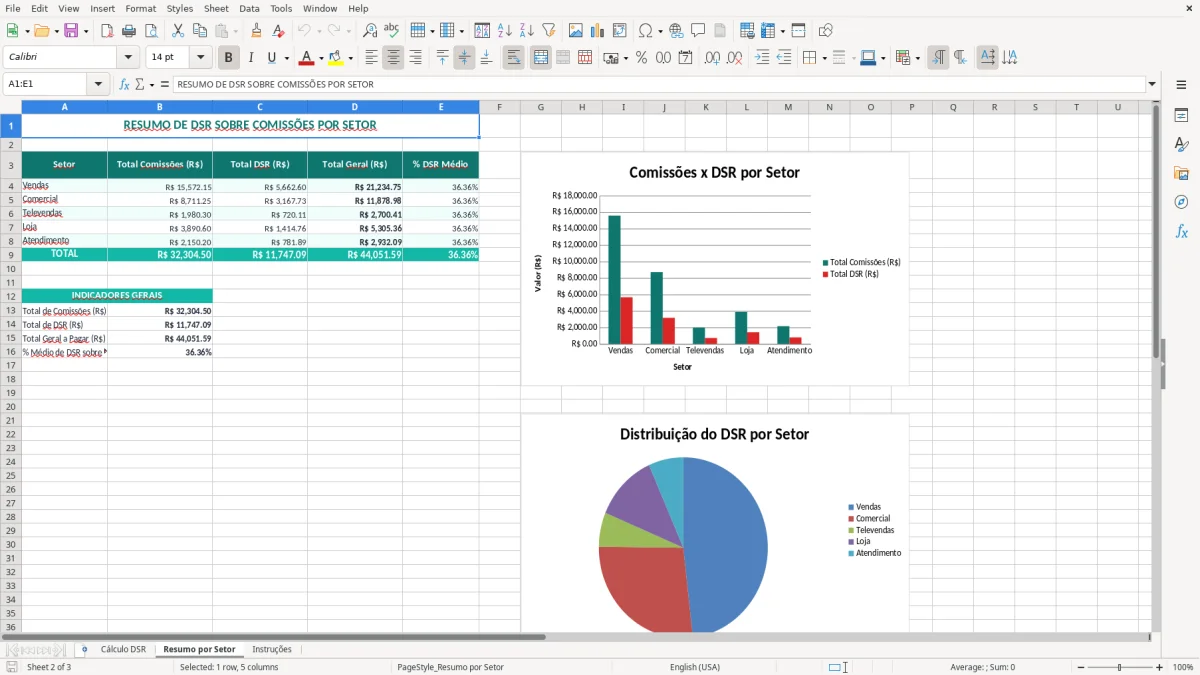The image size is (1200, 675).
Task: Click the Sheet 2 of 3 status field
Action: pyautogui.click(x=49, y=667)
